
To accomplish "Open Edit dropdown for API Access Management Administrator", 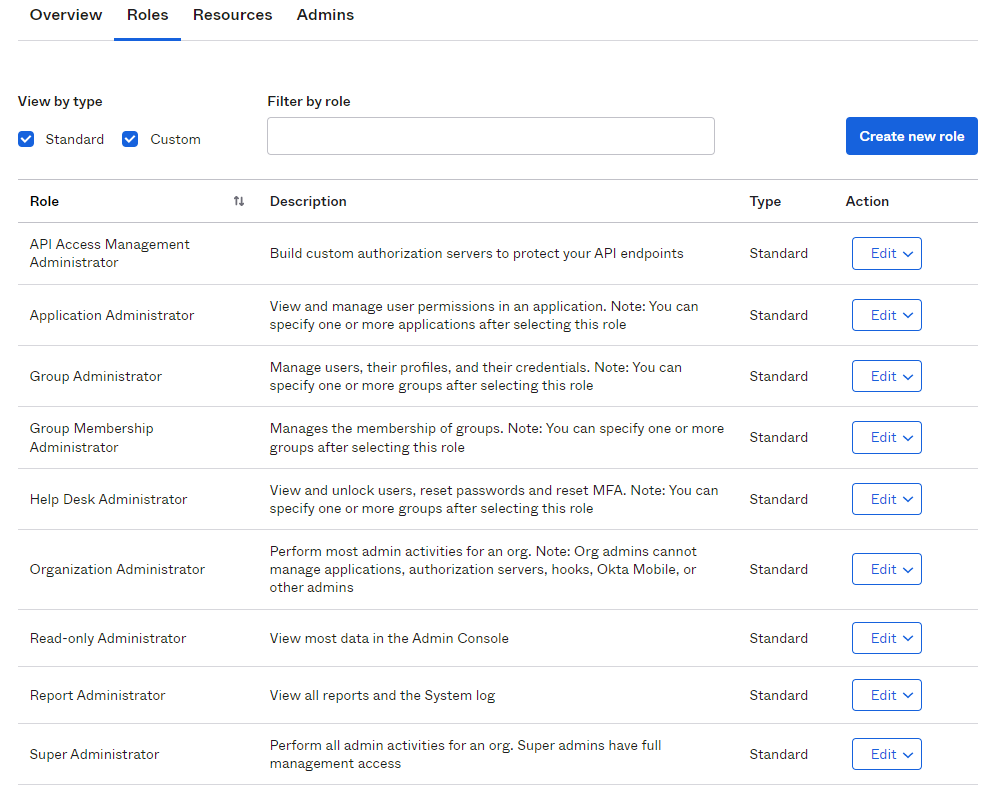I will pyautogui.click(x=886, y=254).
